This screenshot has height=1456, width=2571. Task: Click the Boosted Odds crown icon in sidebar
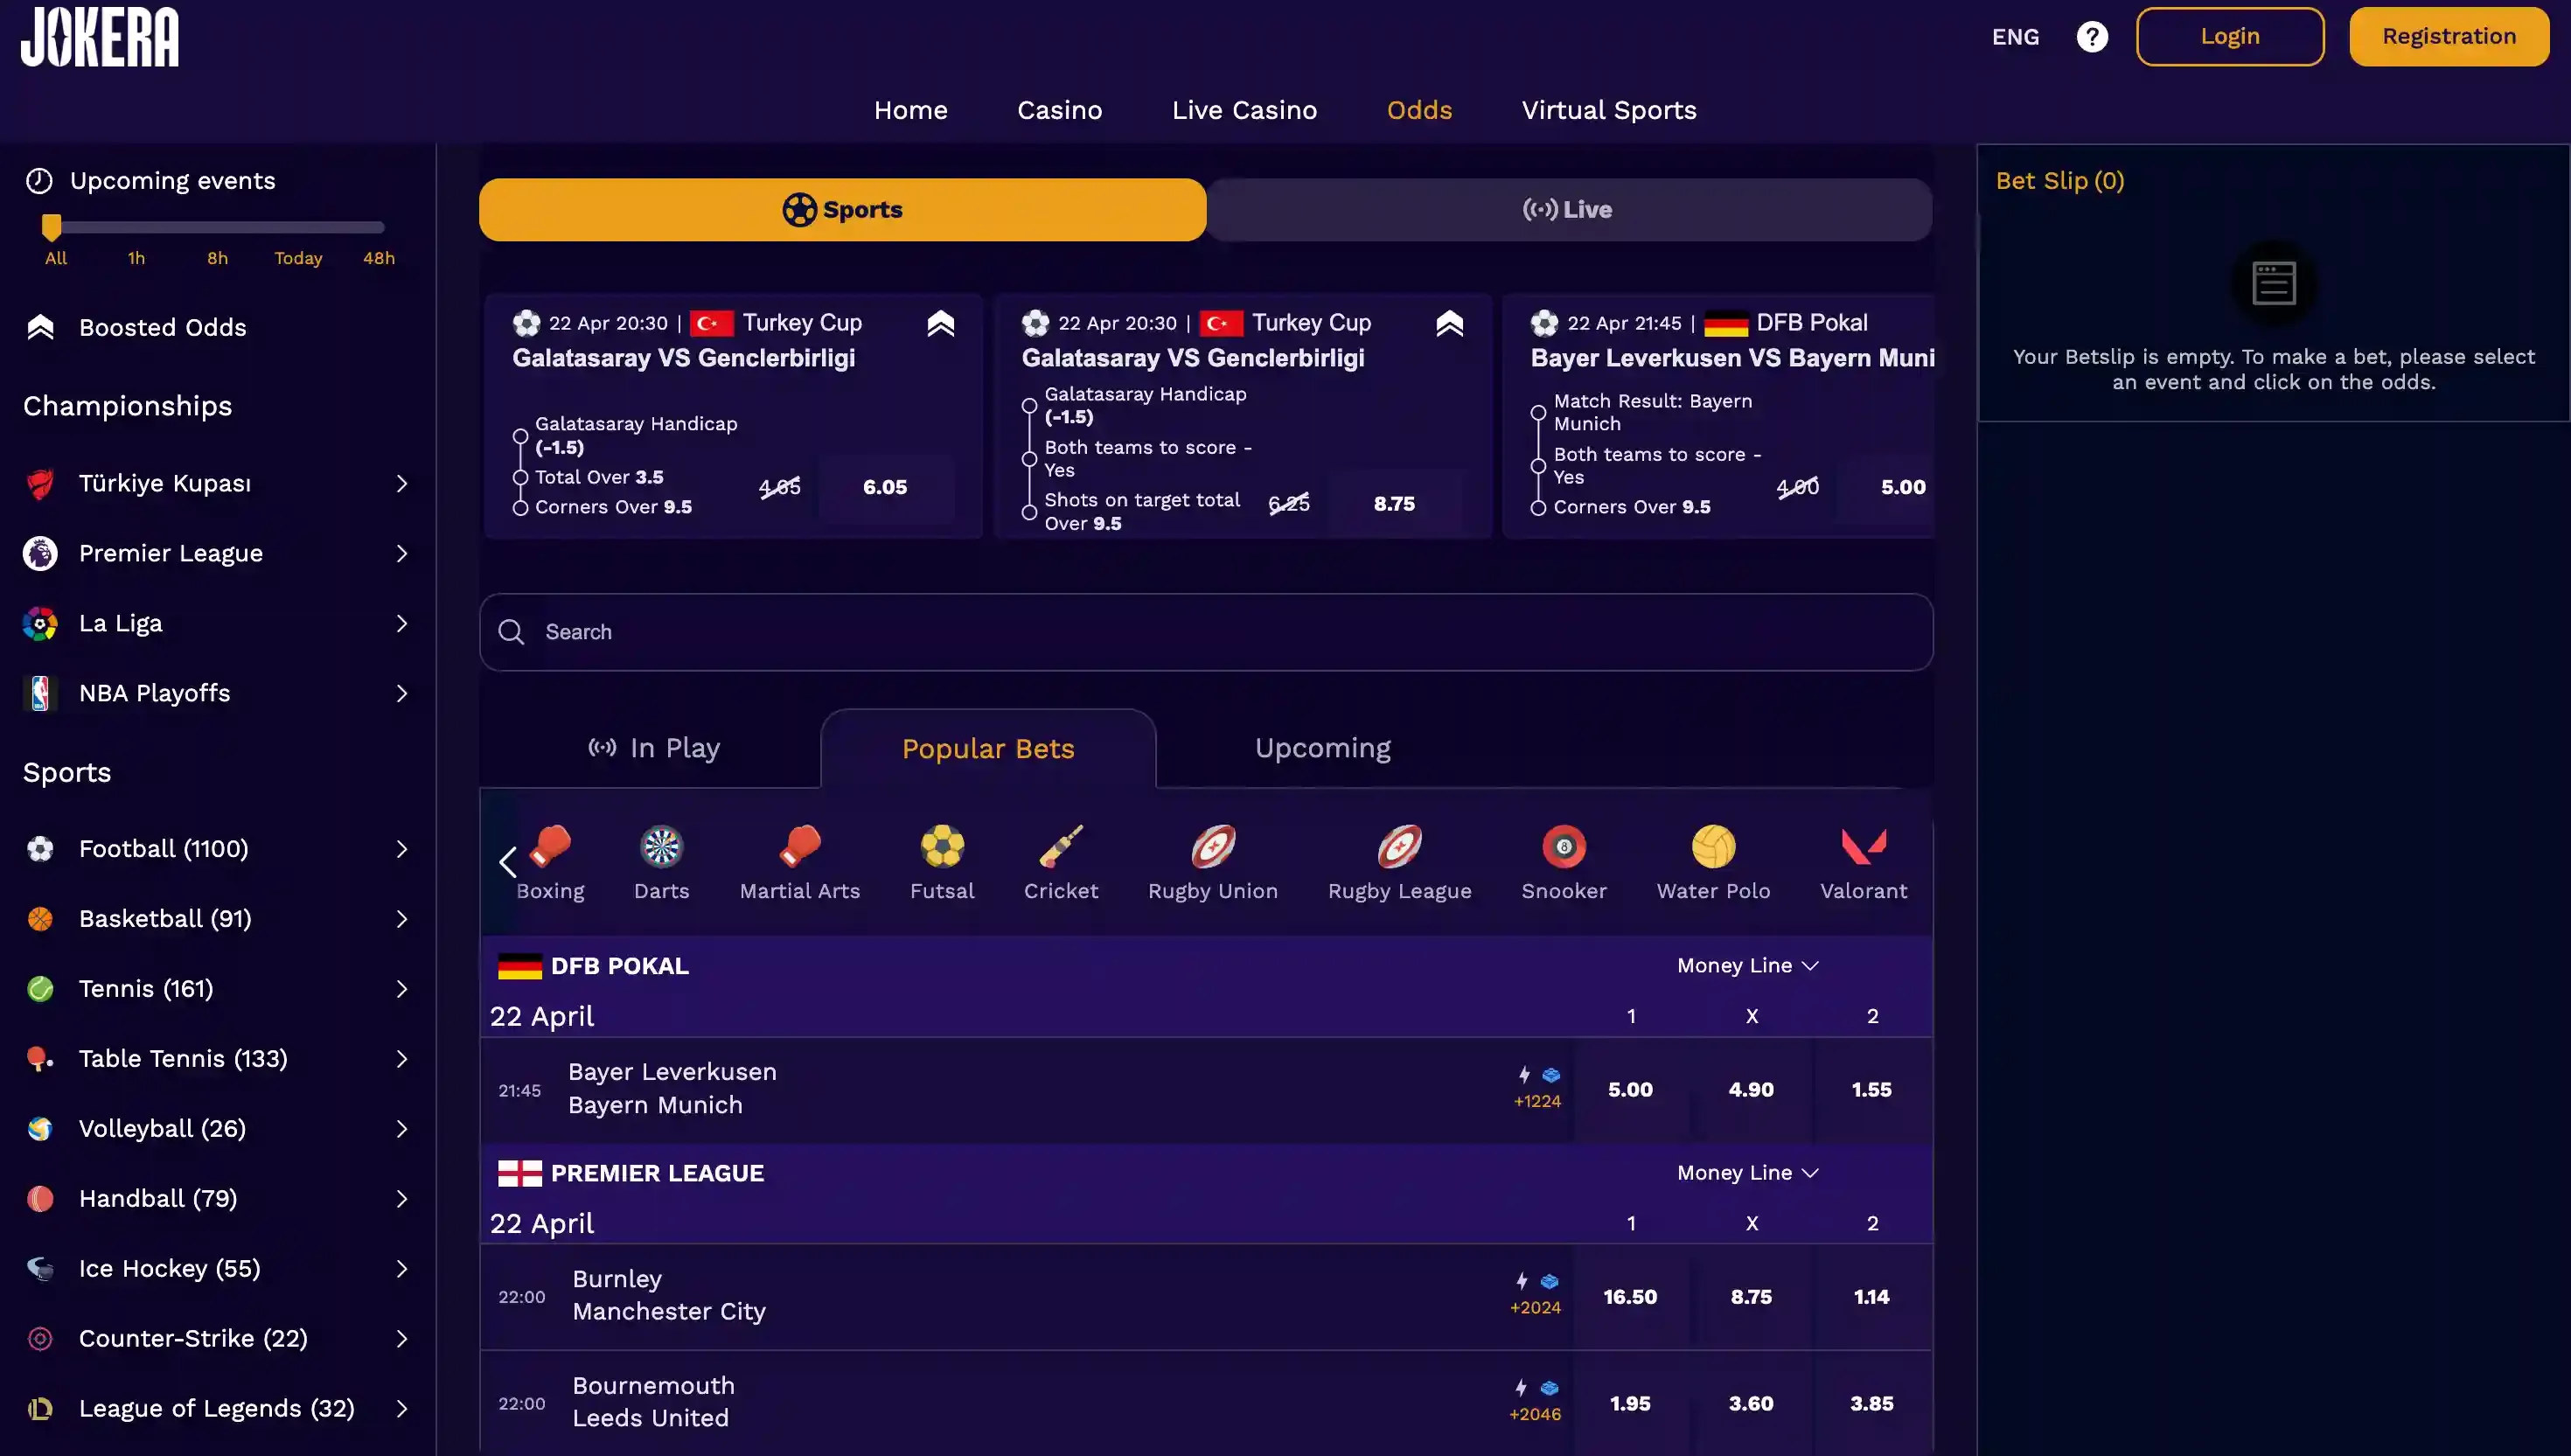click(40, 327)
